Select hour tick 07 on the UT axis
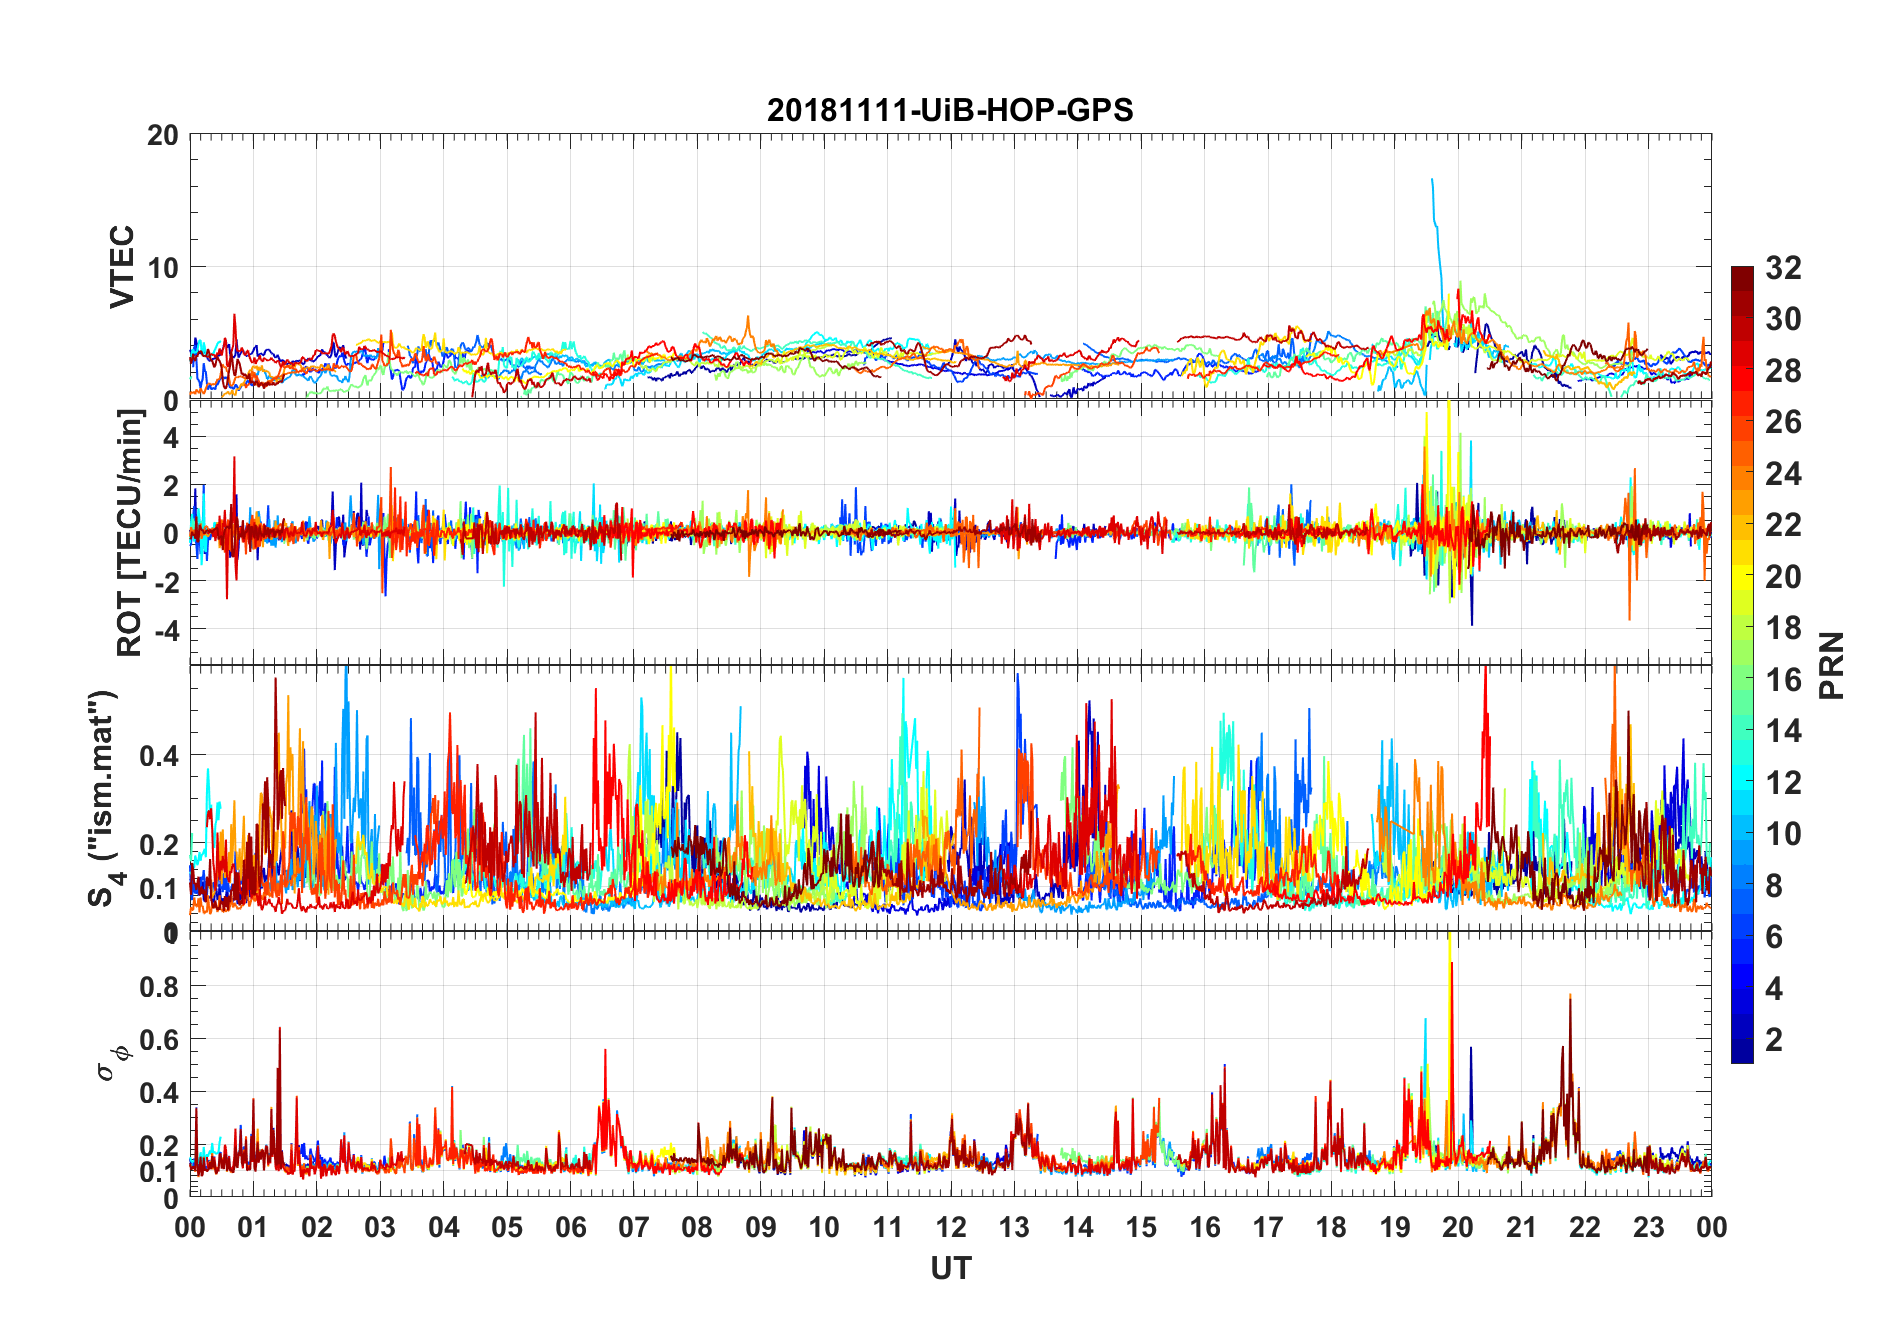 coord(634,1227)
